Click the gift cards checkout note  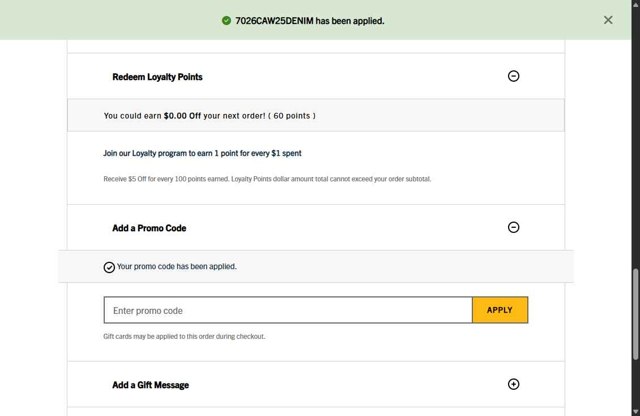tap(184, 336)
